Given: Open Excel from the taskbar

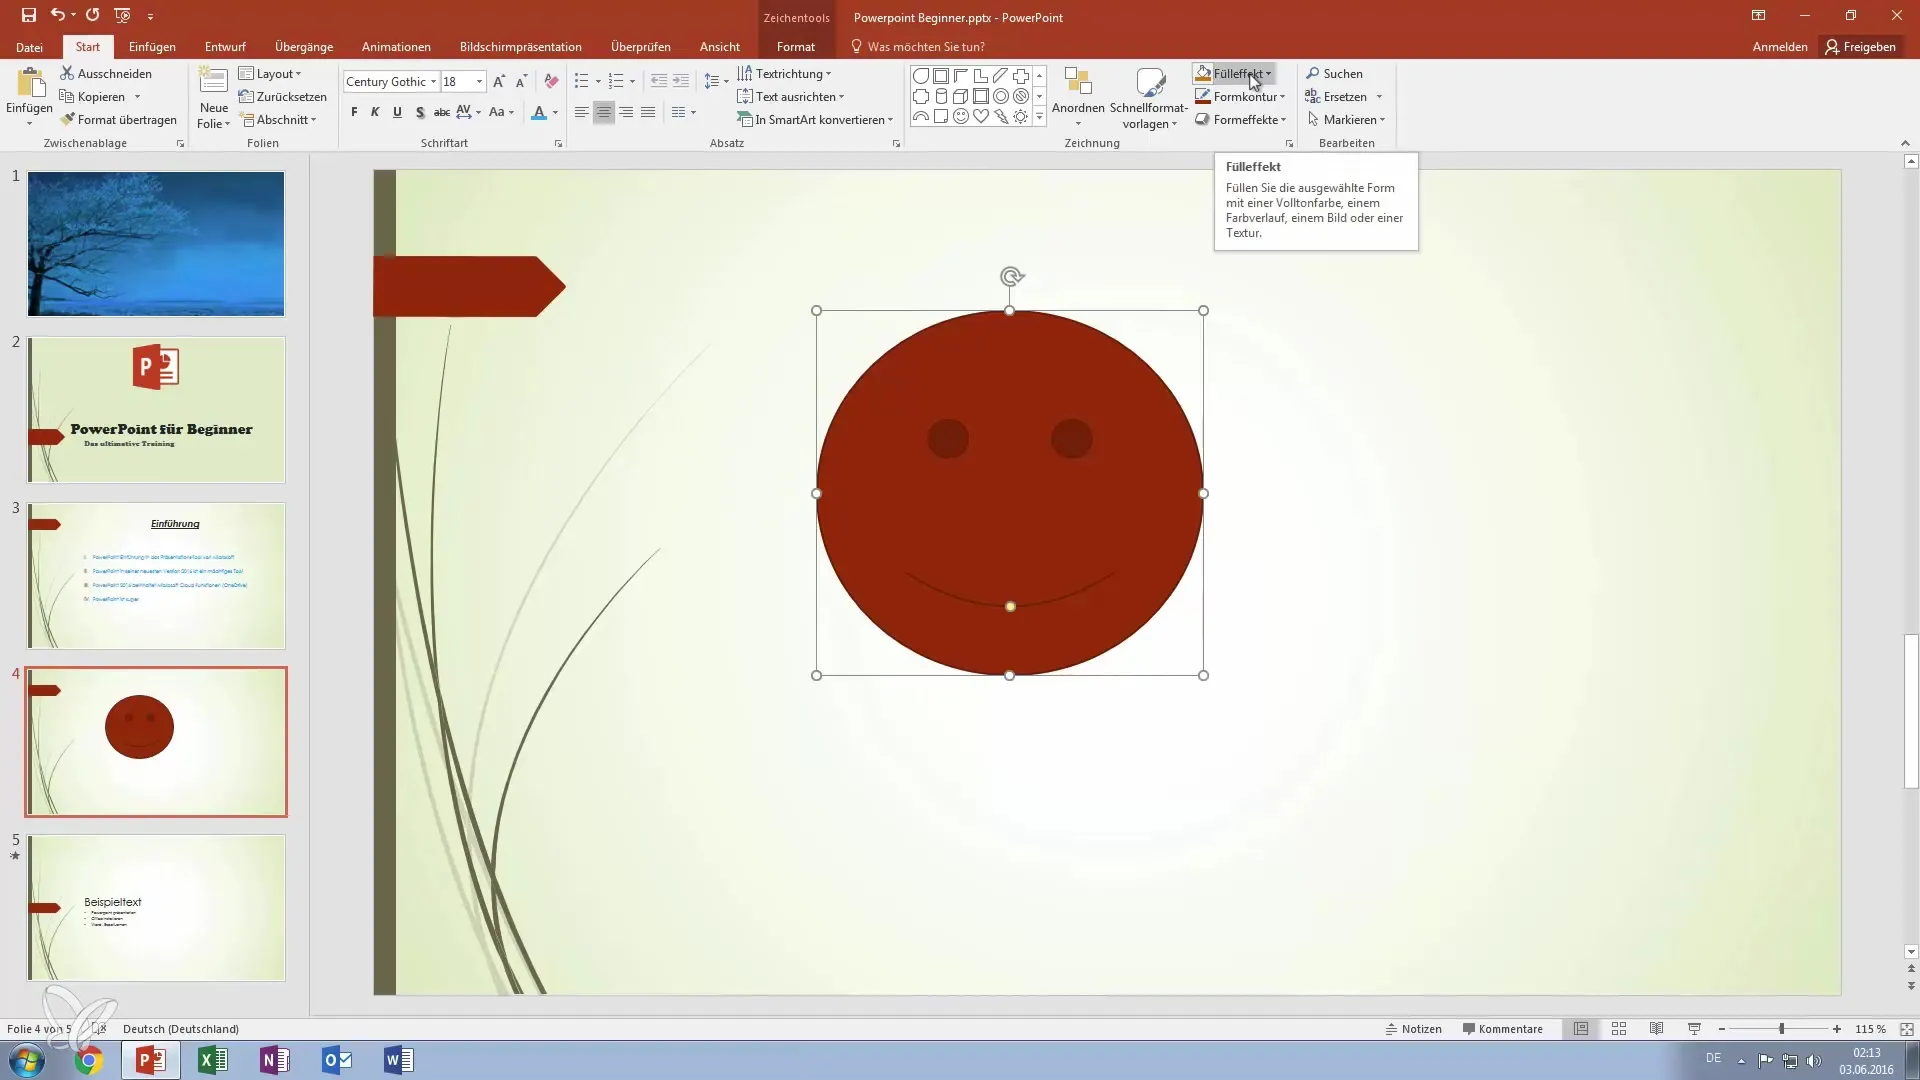Looking at the screenshot, I should tap(213, 1060).
